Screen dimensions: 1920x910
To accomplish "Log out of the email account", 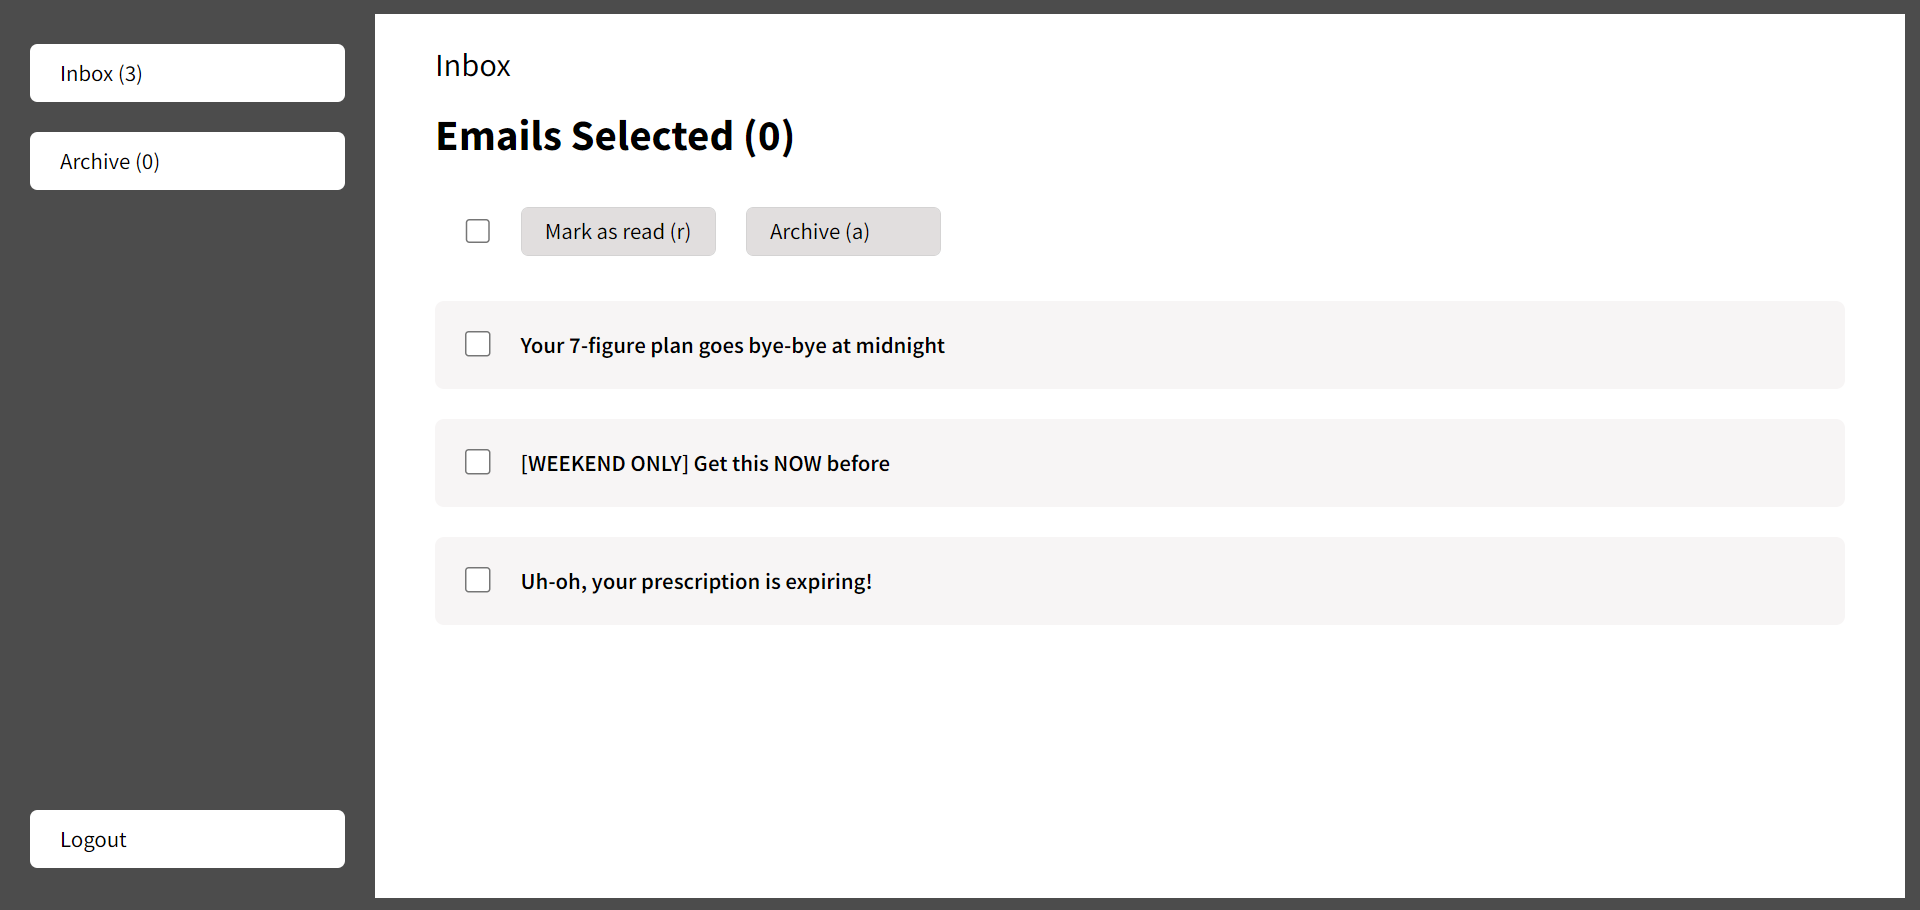I will pyautogui.click(x=187, y=839).
